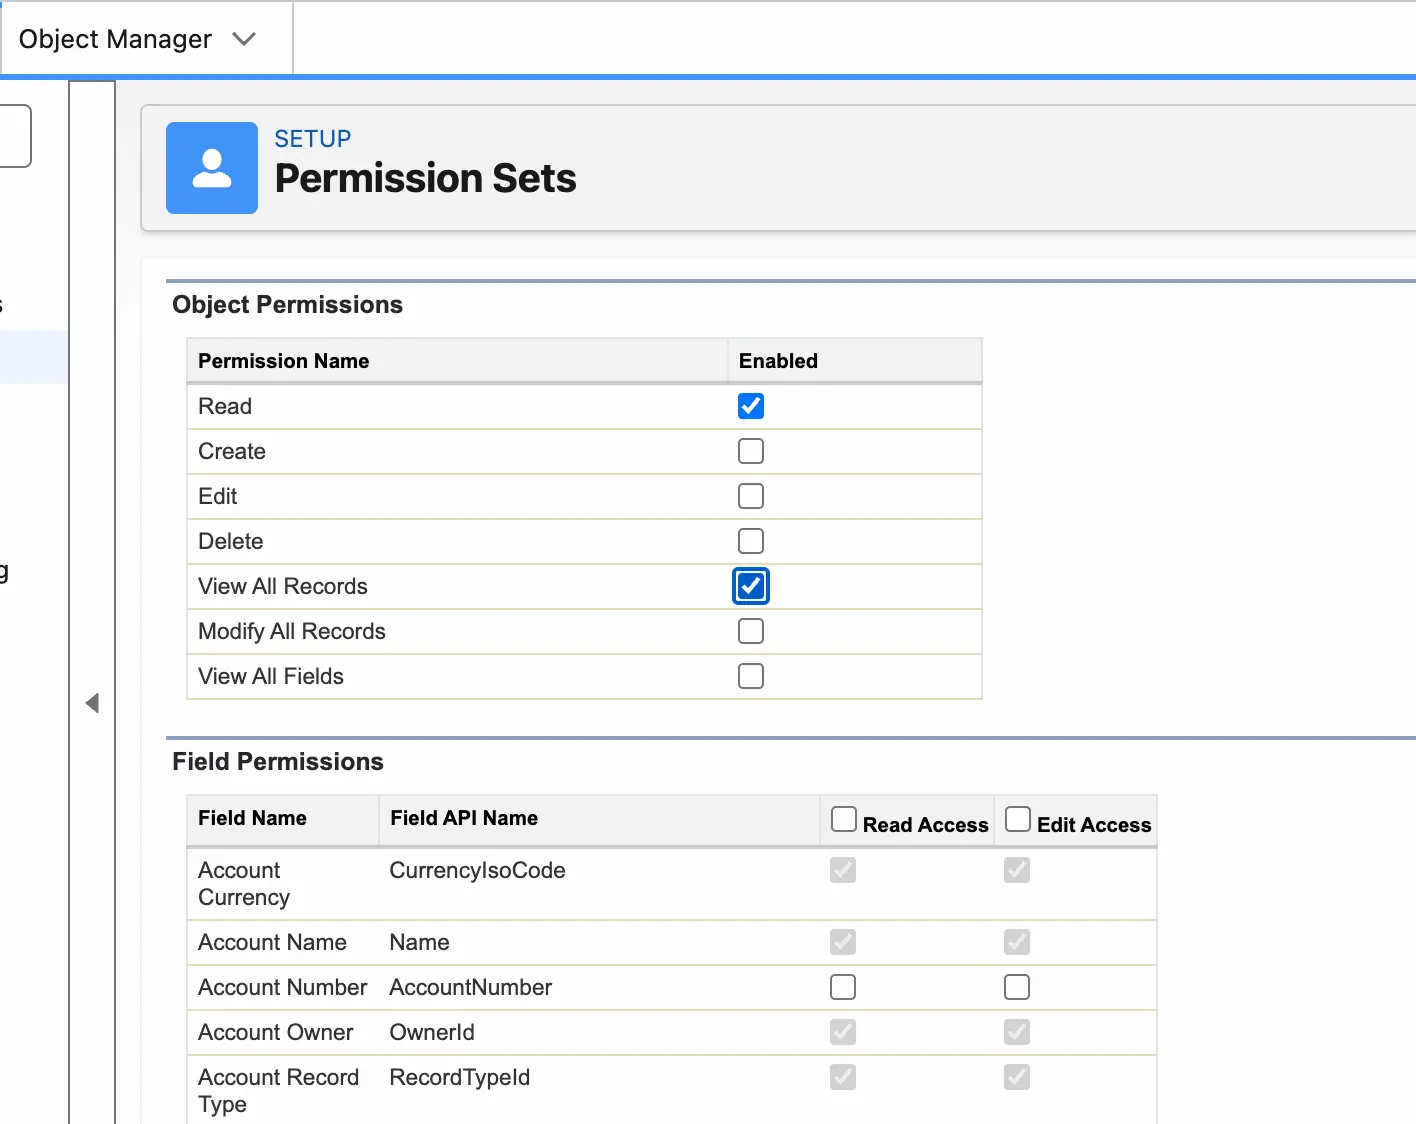
Task: Click the SETUP breadcrumb text
Action: 313,139
